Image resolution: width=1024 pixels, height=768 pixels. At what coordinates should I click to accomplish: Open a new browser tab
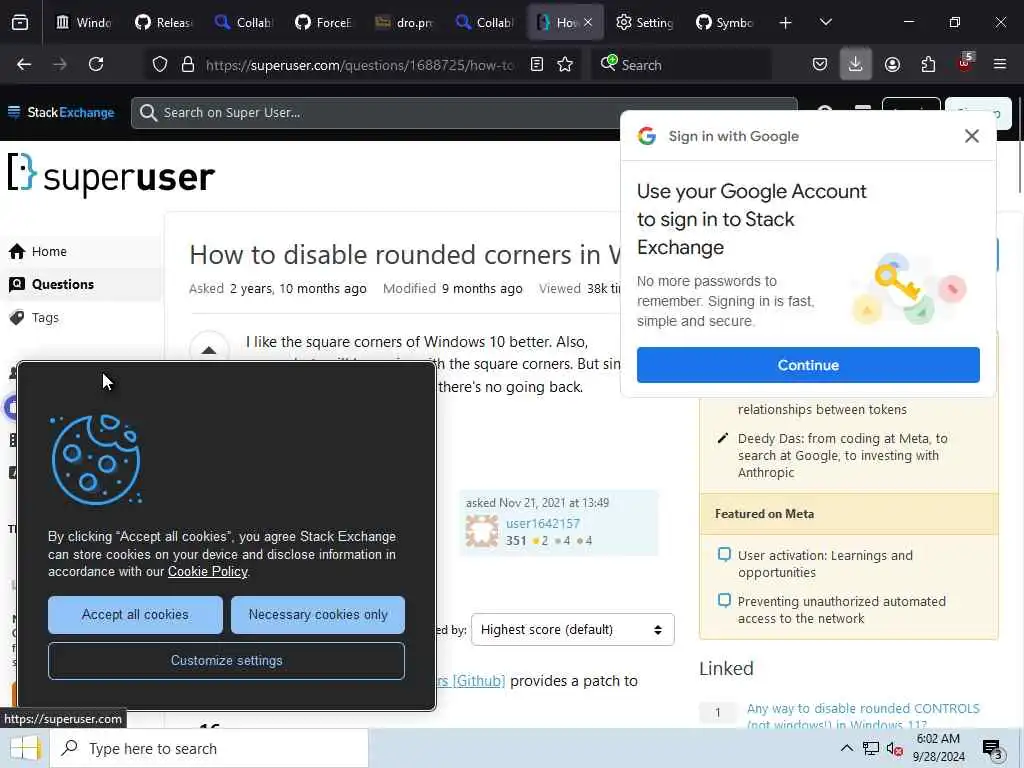pos(786,23)
